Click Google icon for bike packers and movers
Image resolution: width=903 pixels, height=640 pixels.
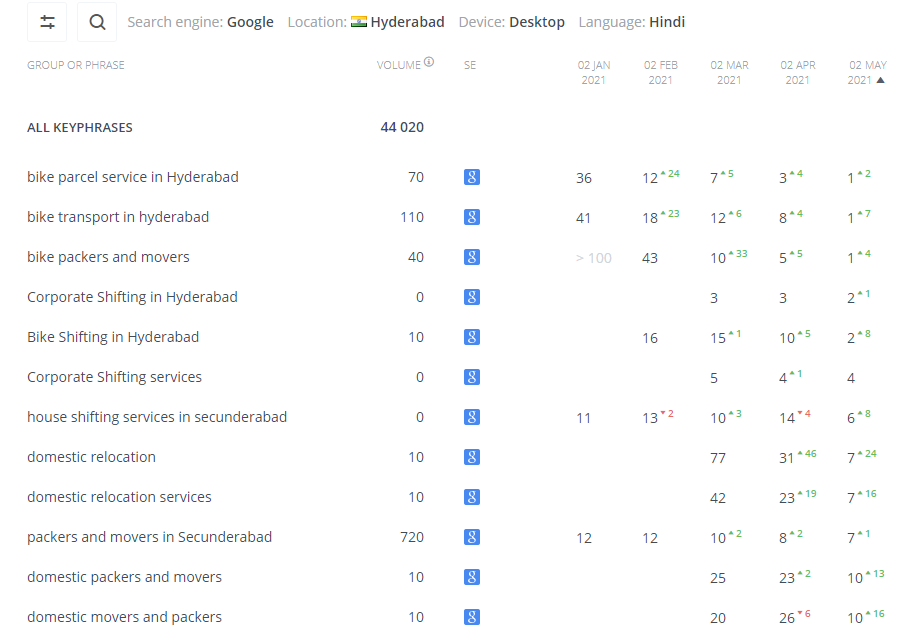472,257
